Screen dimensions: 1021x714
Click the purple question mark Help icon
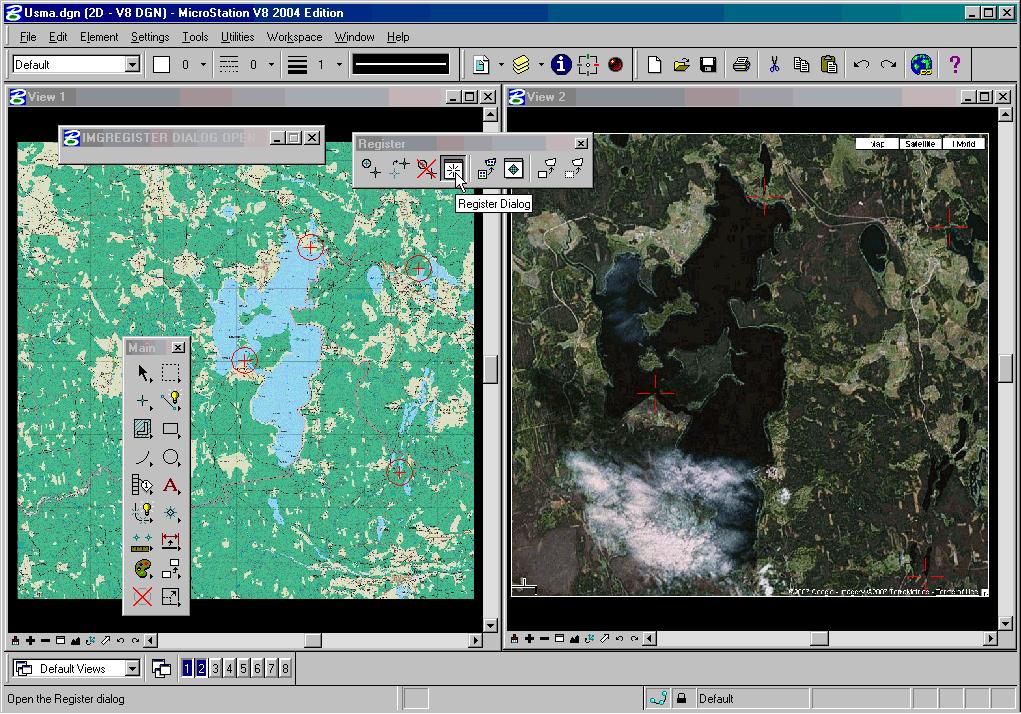pyautogui.click(x=955, y=64)
